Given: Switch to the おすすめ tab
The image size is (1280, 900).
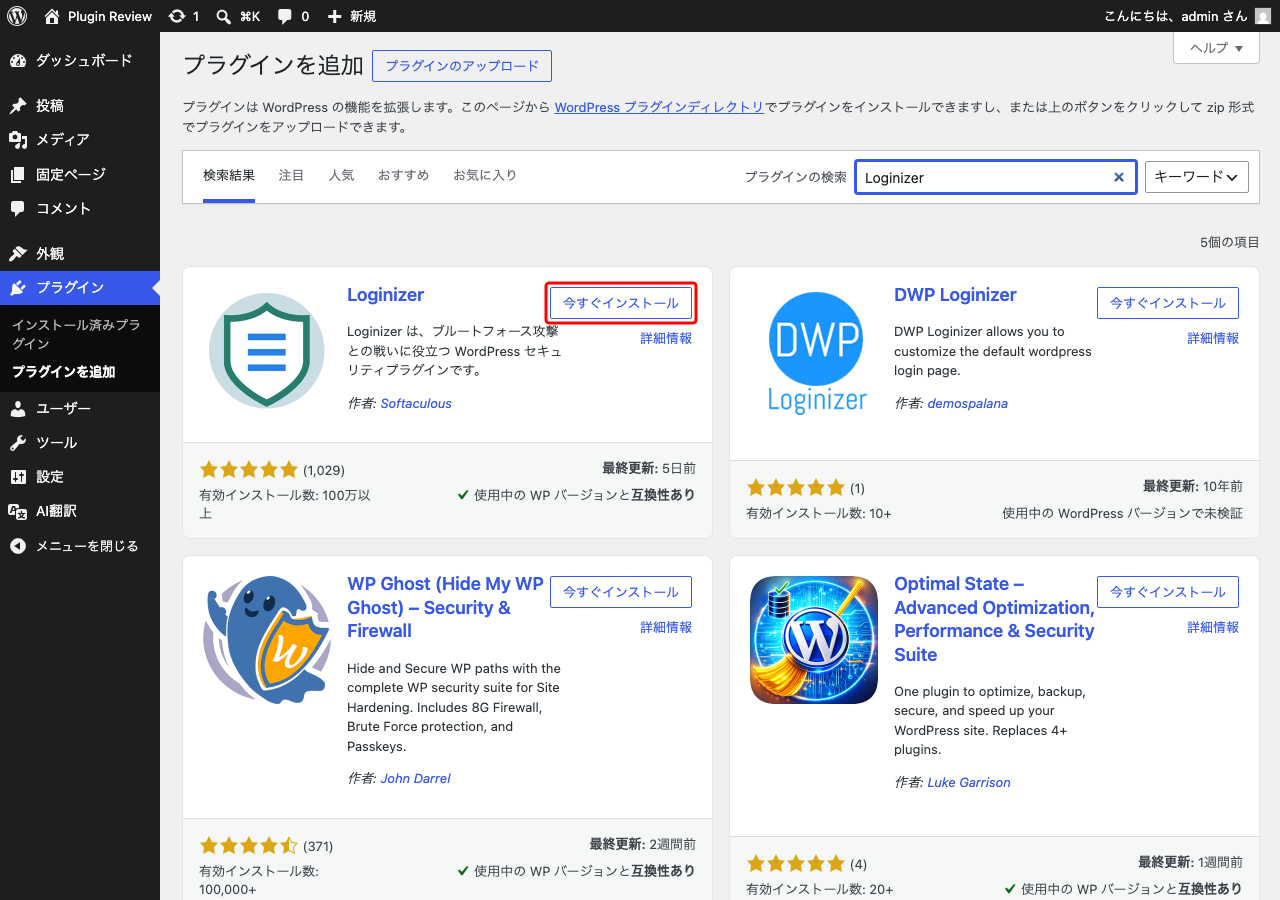Looking at the screenshot, I should click(x=403, y=176).
